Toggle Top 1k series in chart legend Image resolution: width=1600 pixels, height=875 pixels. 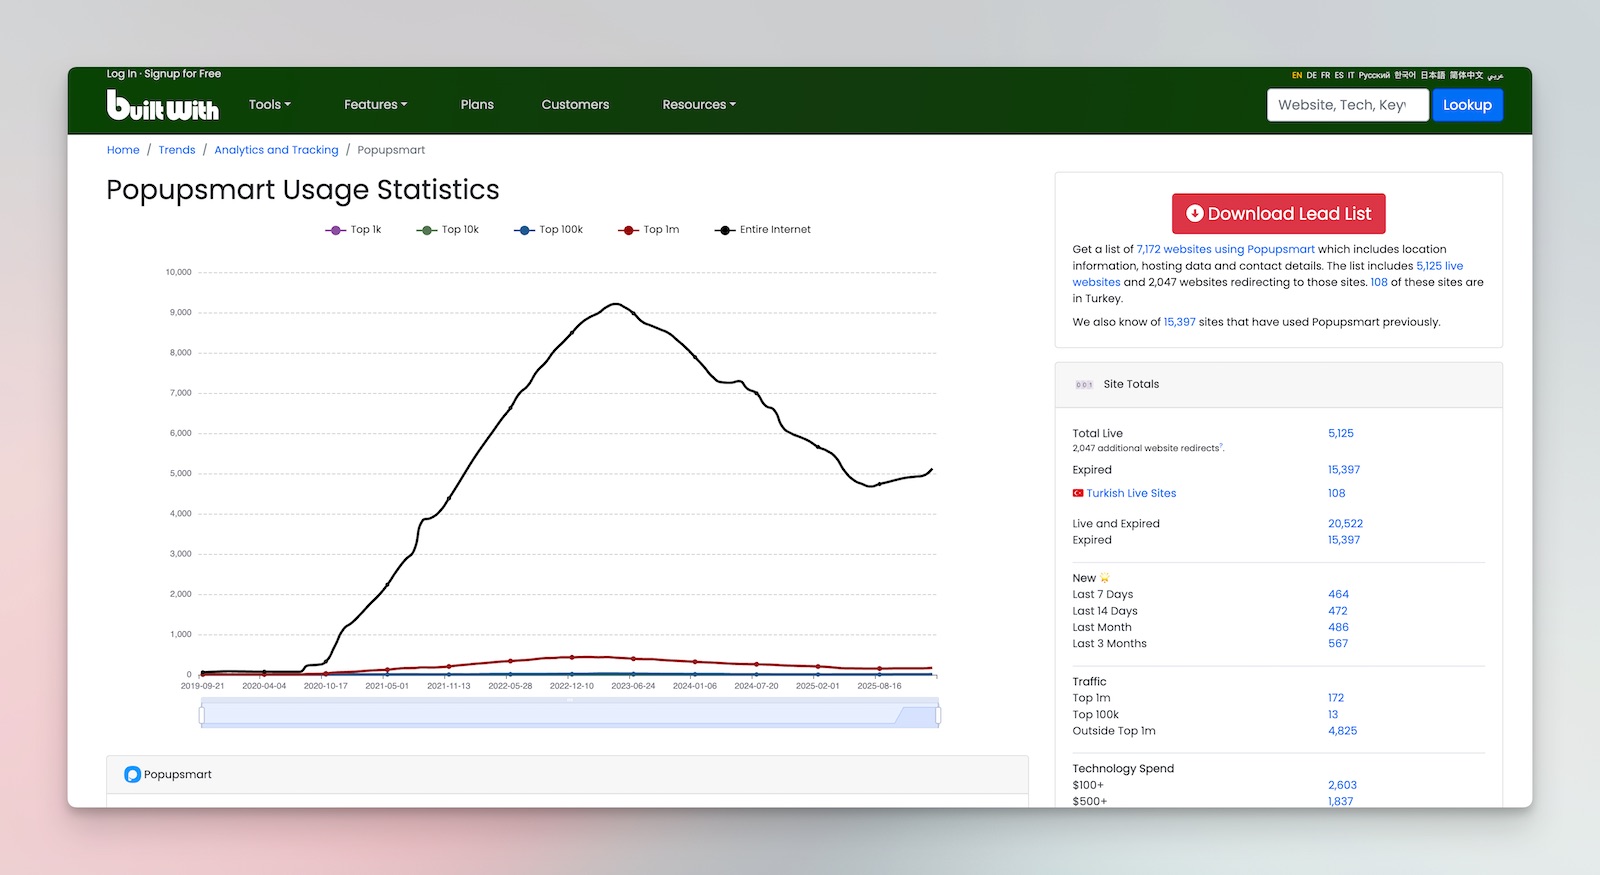[353, 230]
